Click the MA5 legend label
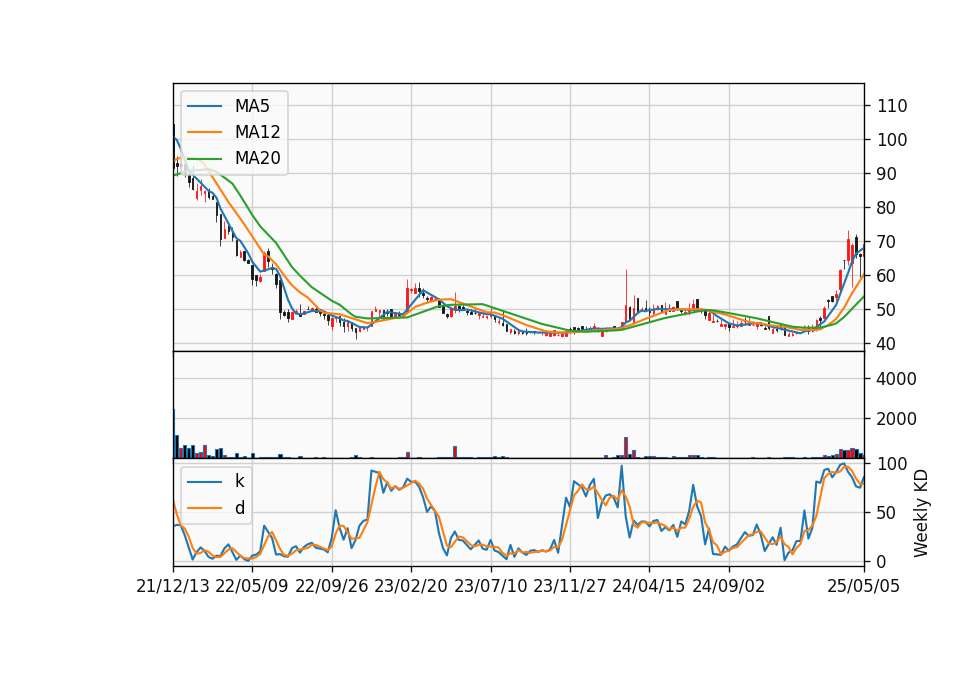960x690 pixels. click(252, 106)
